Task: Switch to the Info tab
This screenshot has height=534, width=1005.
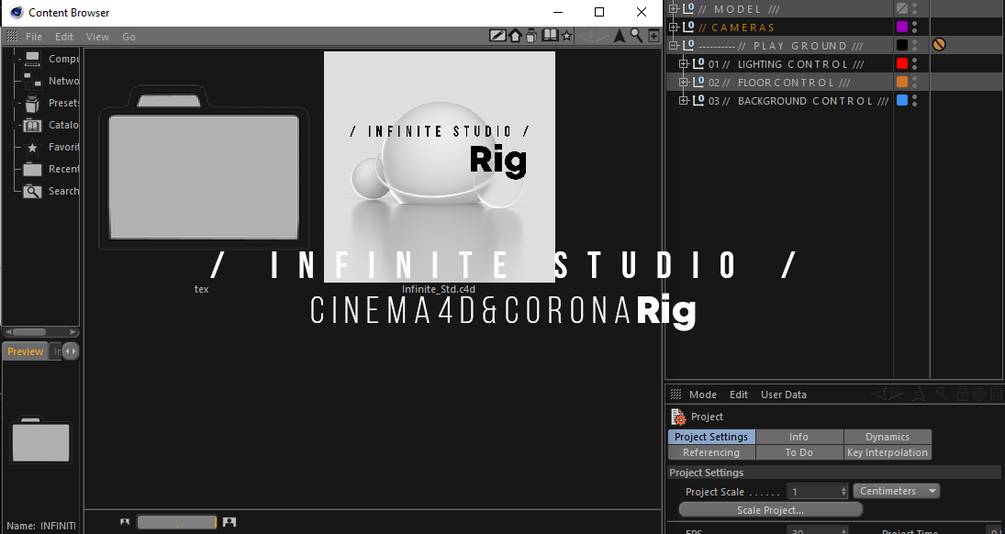Action: point(799,437)
